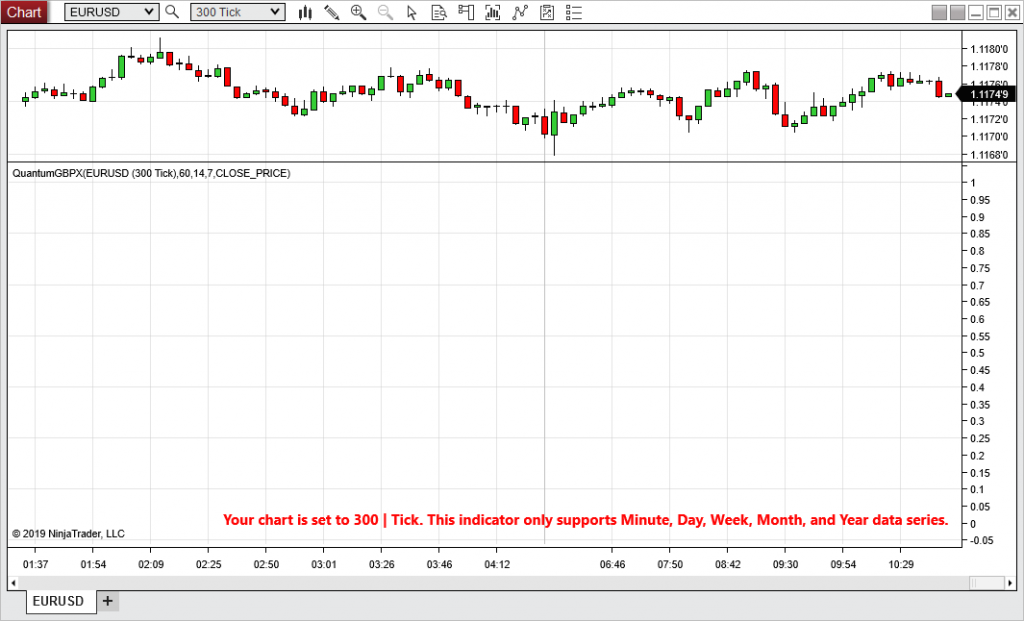The height and width of the screenshot is (621, 1024).
Task: Open the drawing tools pencil icon
Action: click(x=332, y=12)
